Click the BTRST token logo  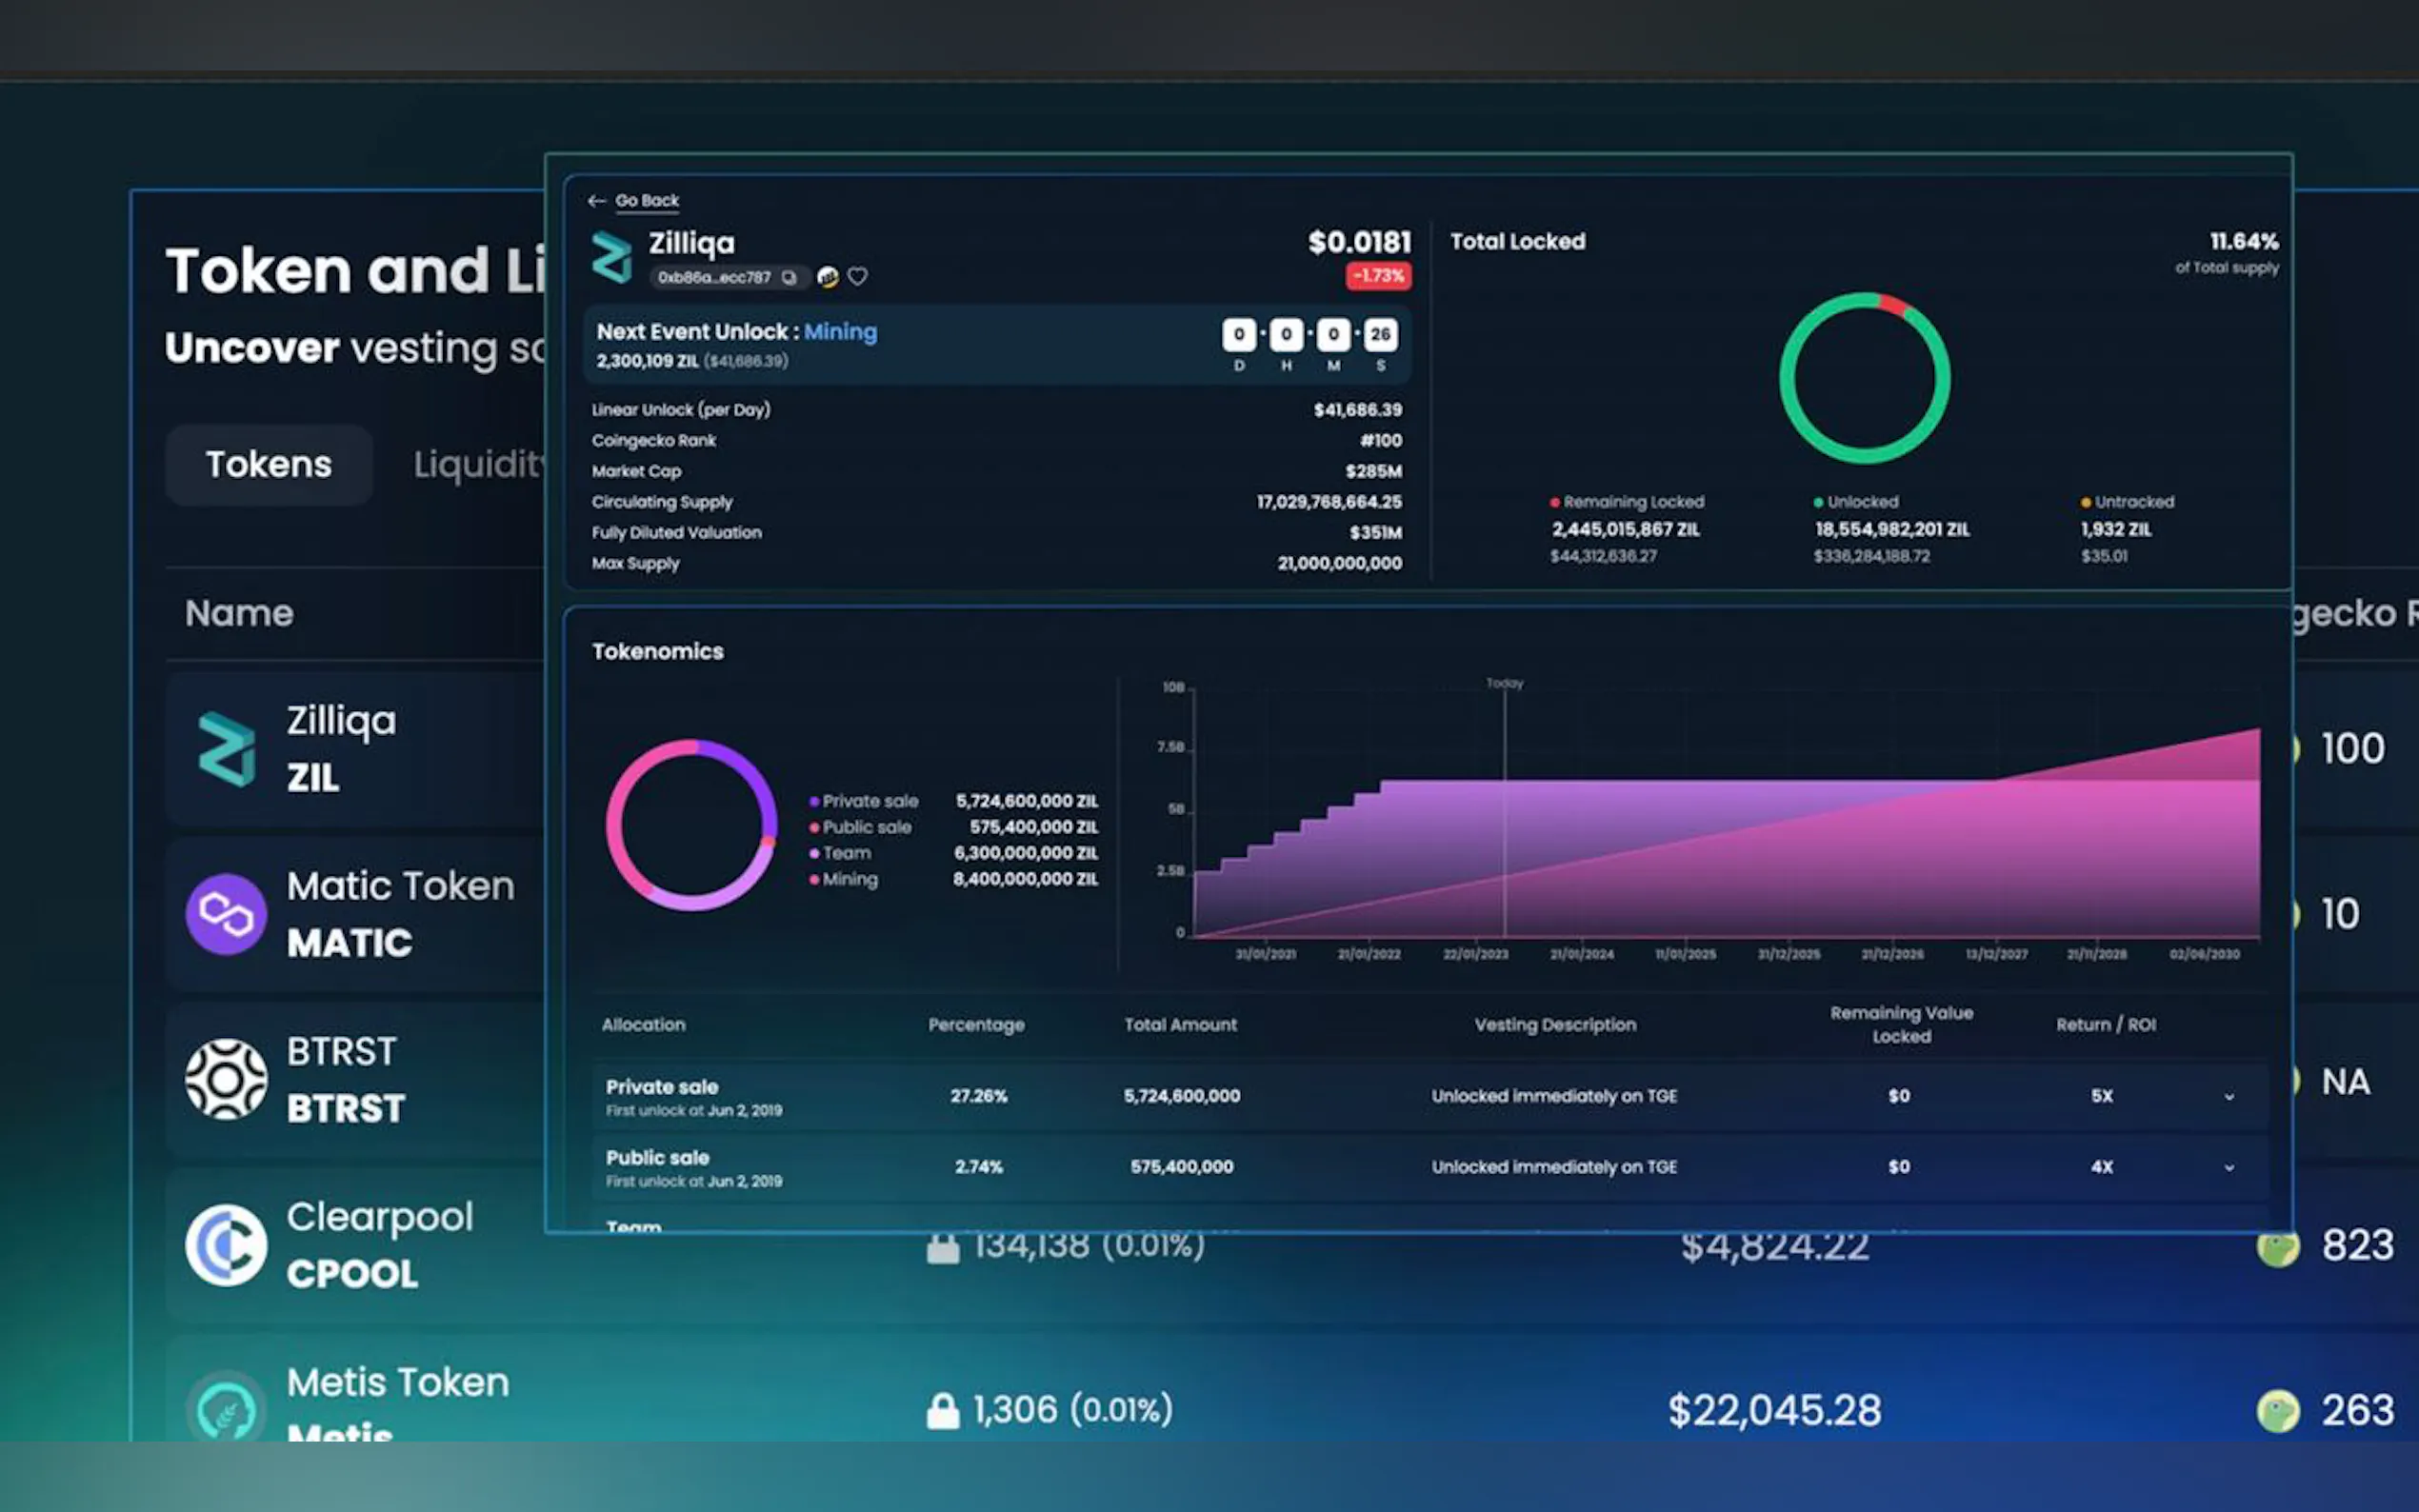[x=226, y=1079]
